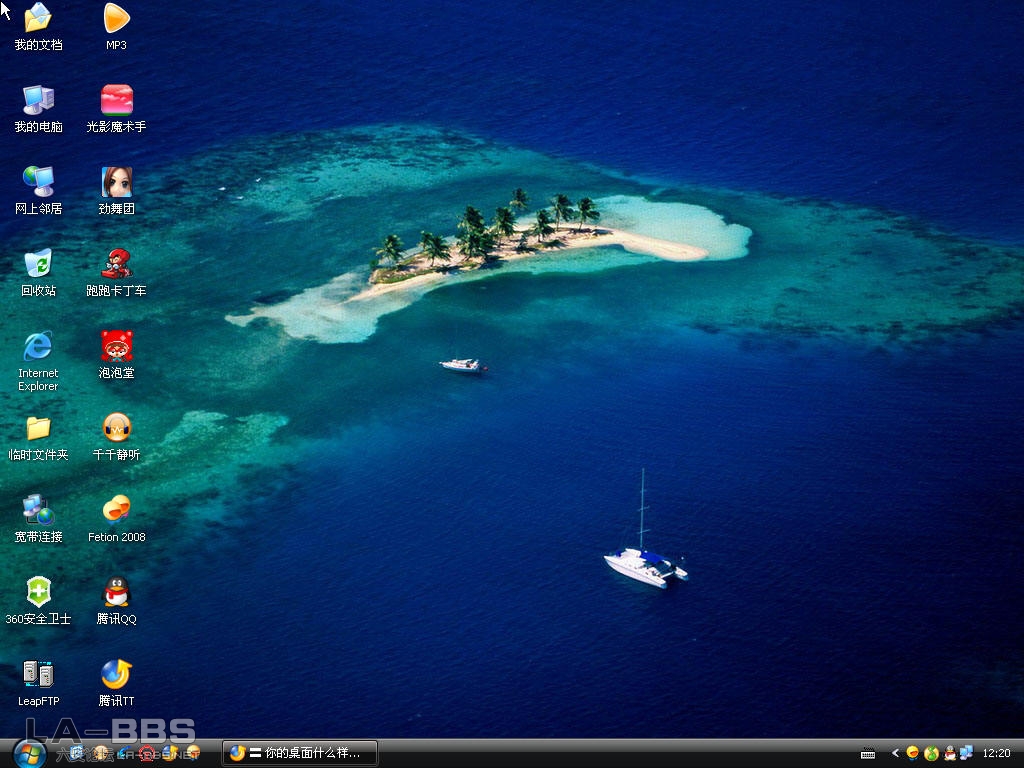The height and width of the screenshot is (768, 1024).
Task: Open 腾讯QQ desktop shortcut
Action: (x=116, y=593)
